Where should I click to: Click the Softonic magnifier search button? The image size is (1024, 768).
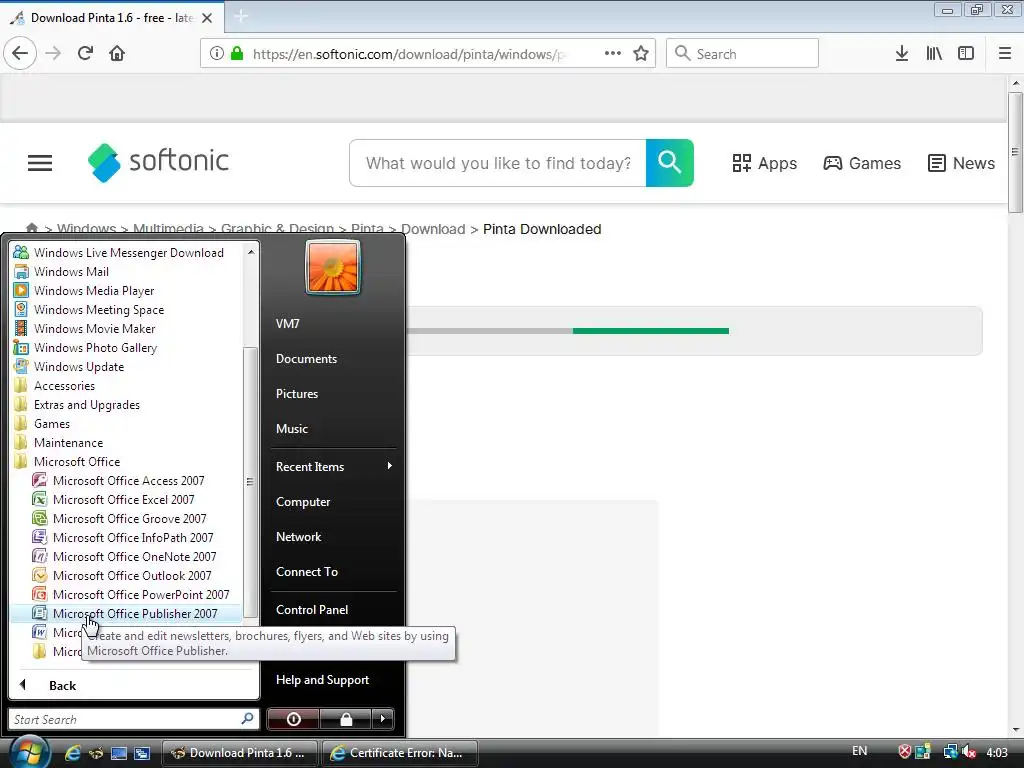tap(669, 163)
